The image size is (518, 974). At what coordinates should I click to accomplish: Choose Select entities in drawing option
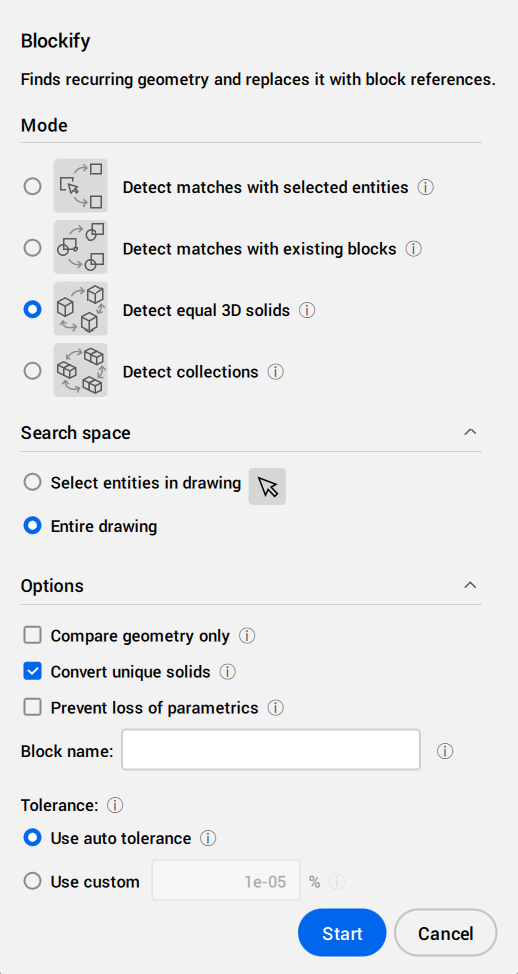pos(32,483)
